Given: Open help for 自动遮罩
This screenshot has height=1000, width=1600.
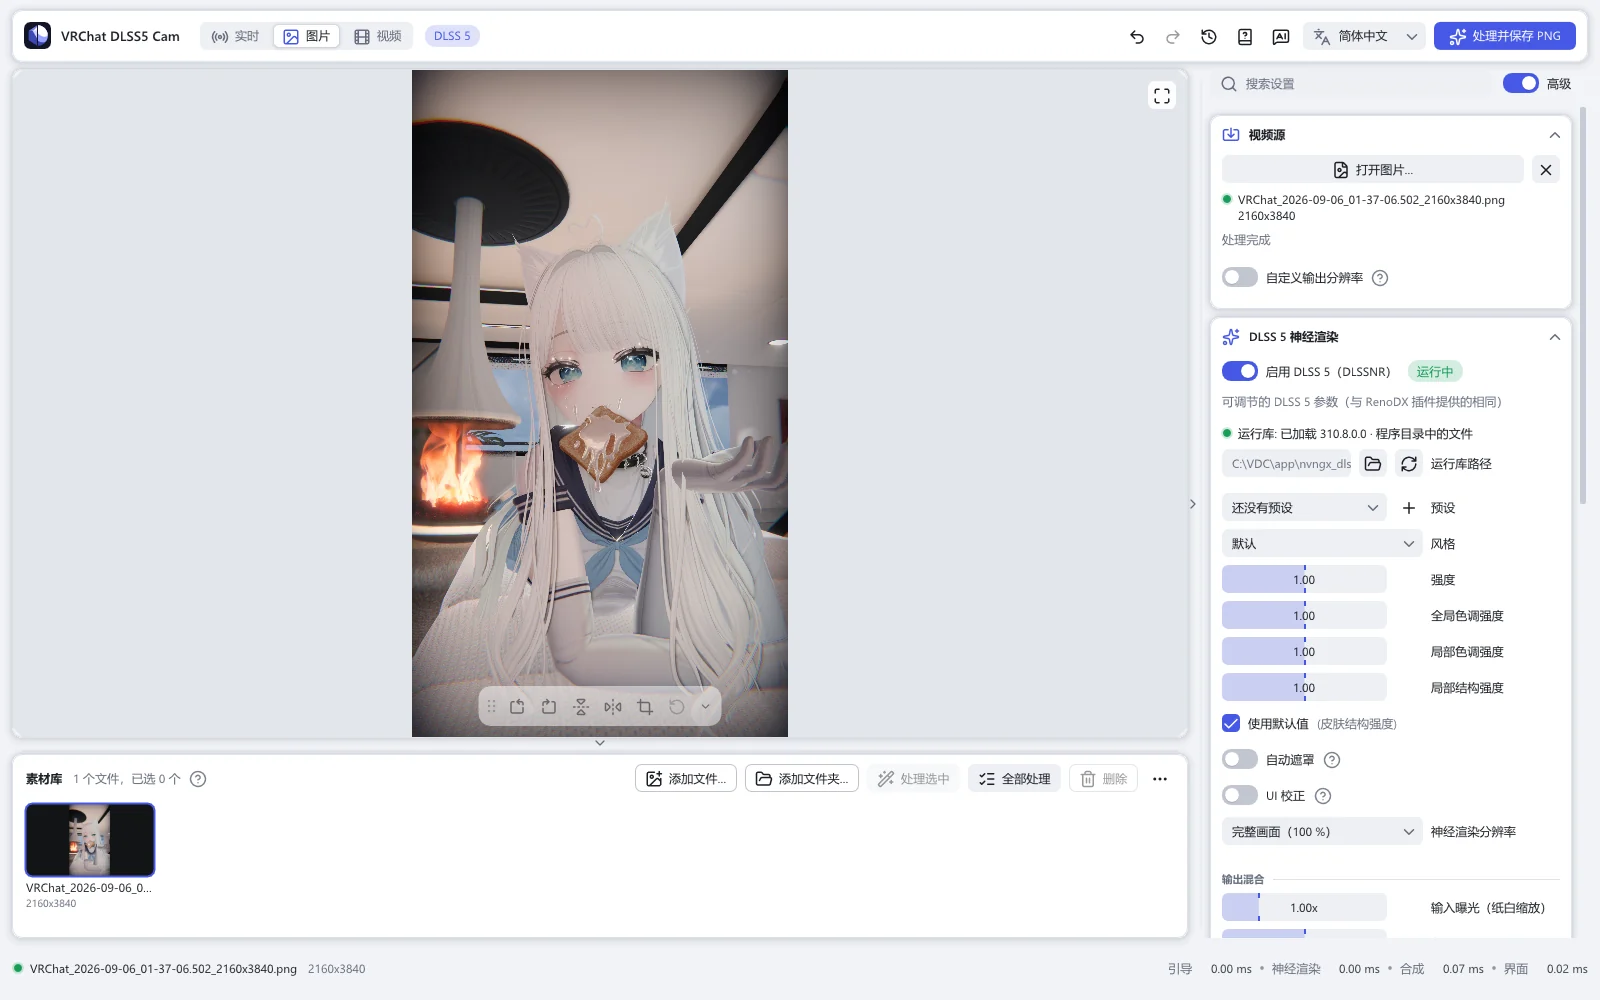Looking at the screenshot, I should (x=1332, y=760).
